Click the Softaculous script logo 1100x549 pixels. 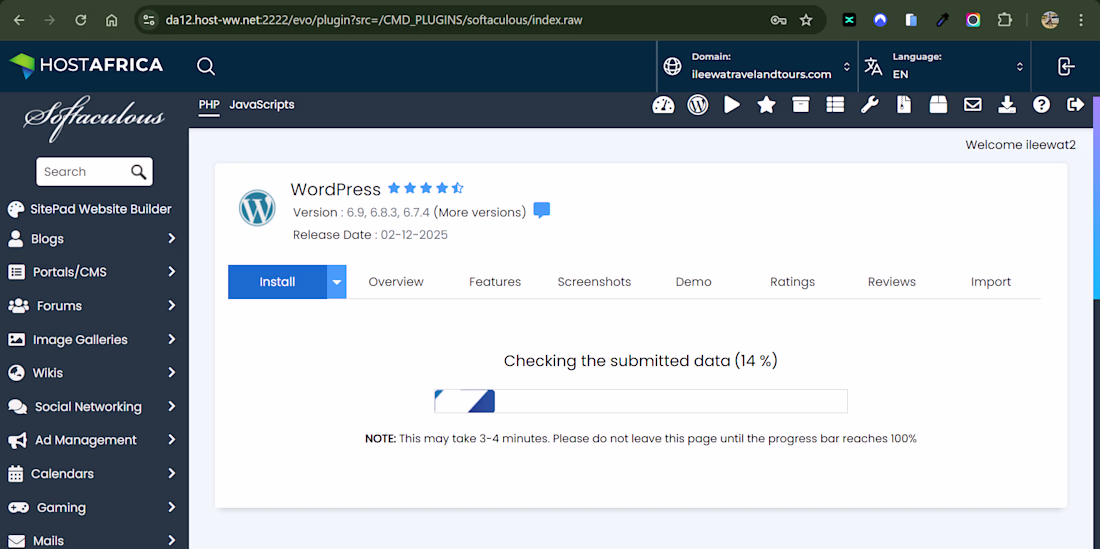point(94,118)
